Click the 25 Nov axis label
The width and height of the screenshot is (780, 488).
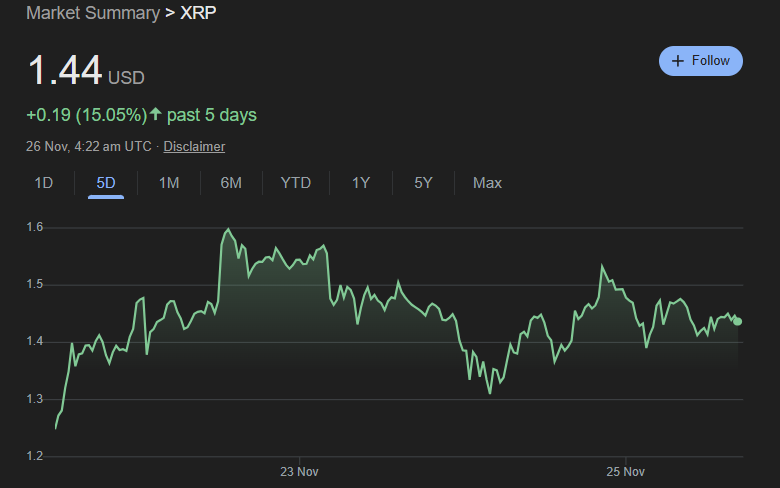(625, 472)
